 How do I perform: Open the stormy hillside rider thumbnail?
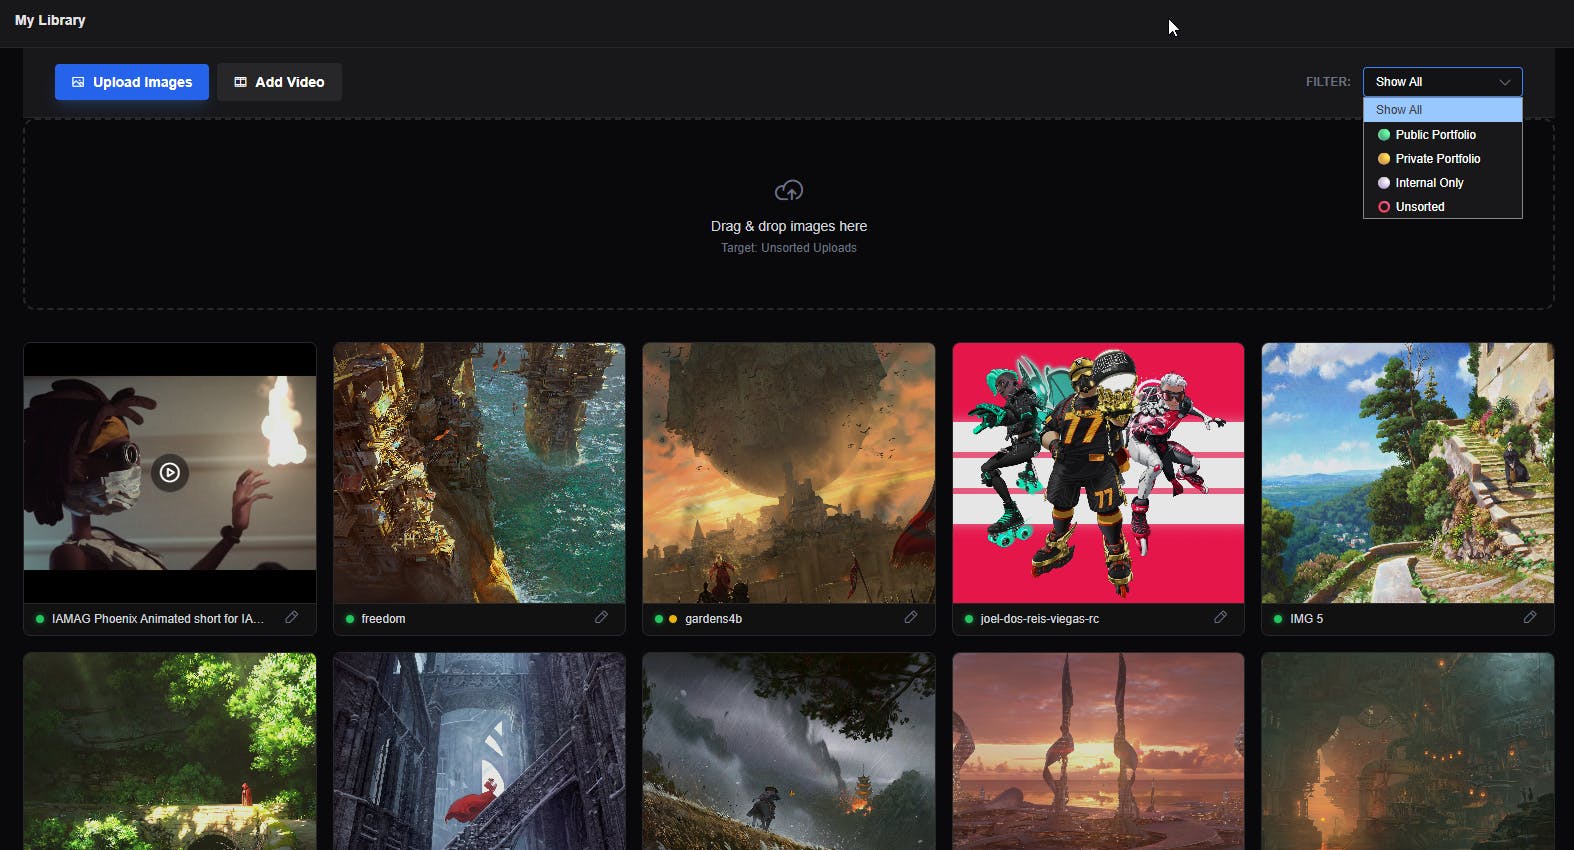pos(789,751)
